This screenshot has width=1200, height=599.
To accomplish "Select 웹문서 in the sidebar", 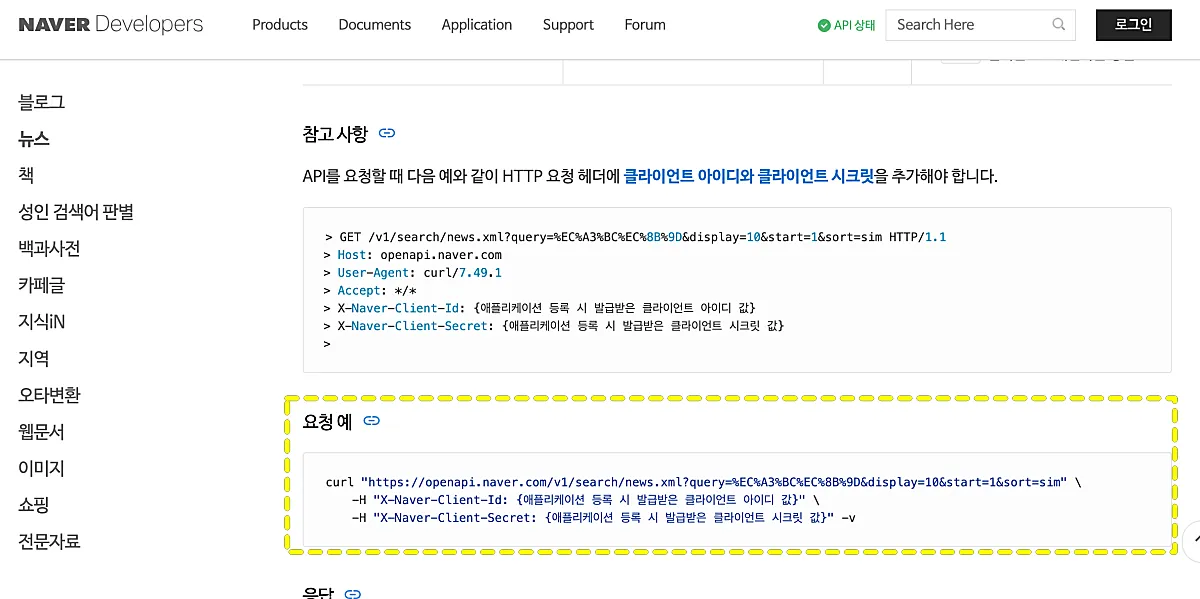I will click(x=42, y=432).
